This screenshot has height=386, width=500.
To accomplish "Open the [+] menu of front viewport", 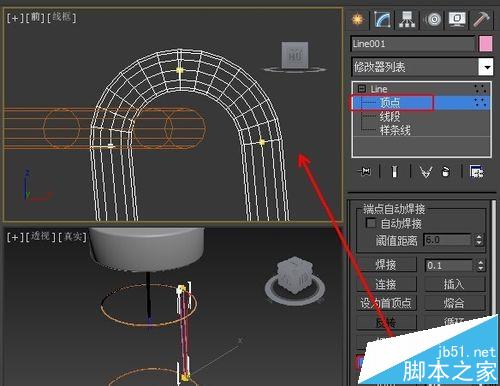I will (x=15, y=18).
